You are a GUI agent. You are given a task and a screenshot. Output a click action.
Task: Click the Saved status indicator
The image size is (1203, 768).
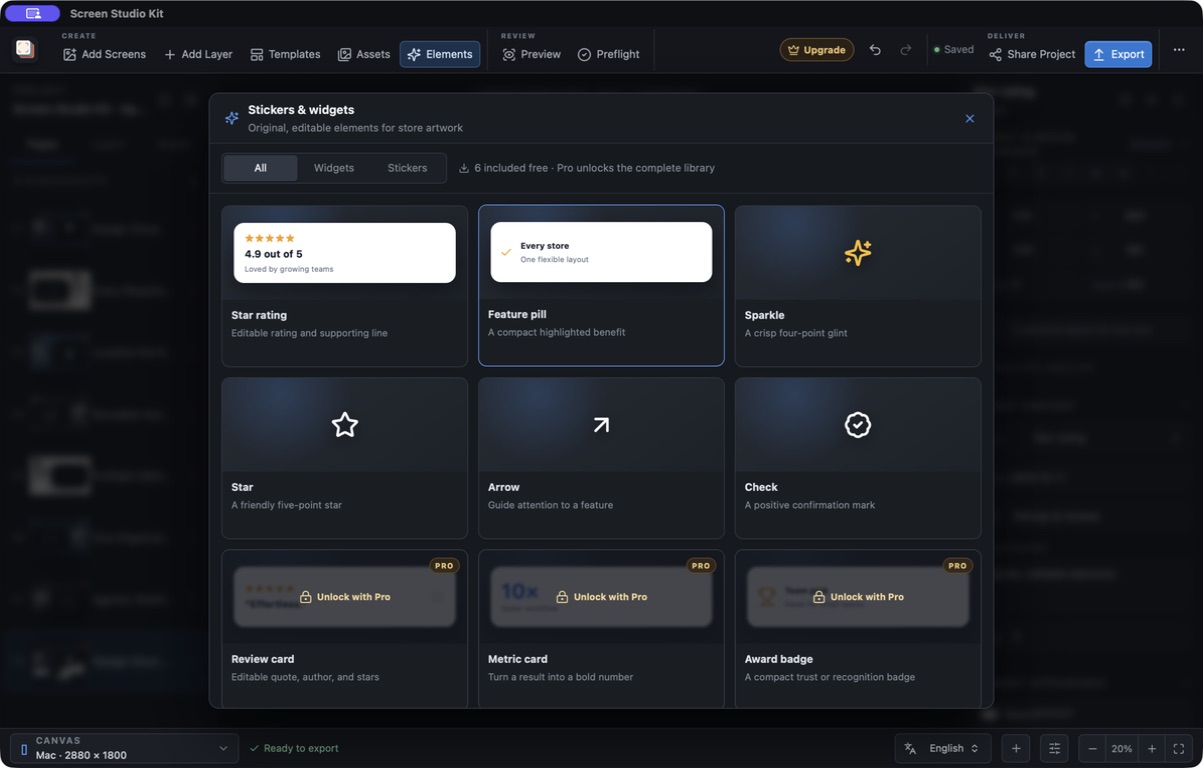click(x=953, y=50)
